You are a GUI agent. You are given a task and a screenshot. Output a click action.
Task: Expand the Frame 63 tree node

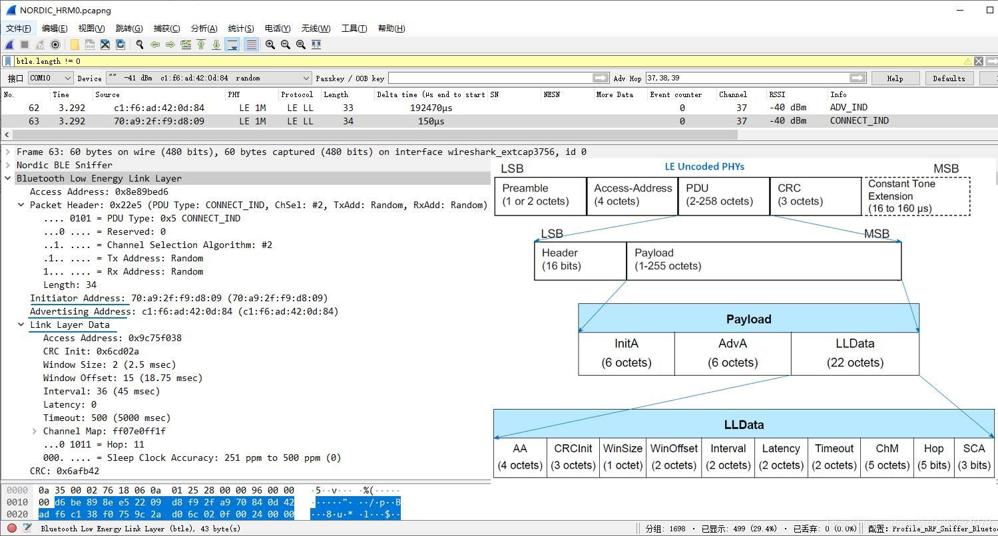tap(8, 152)
